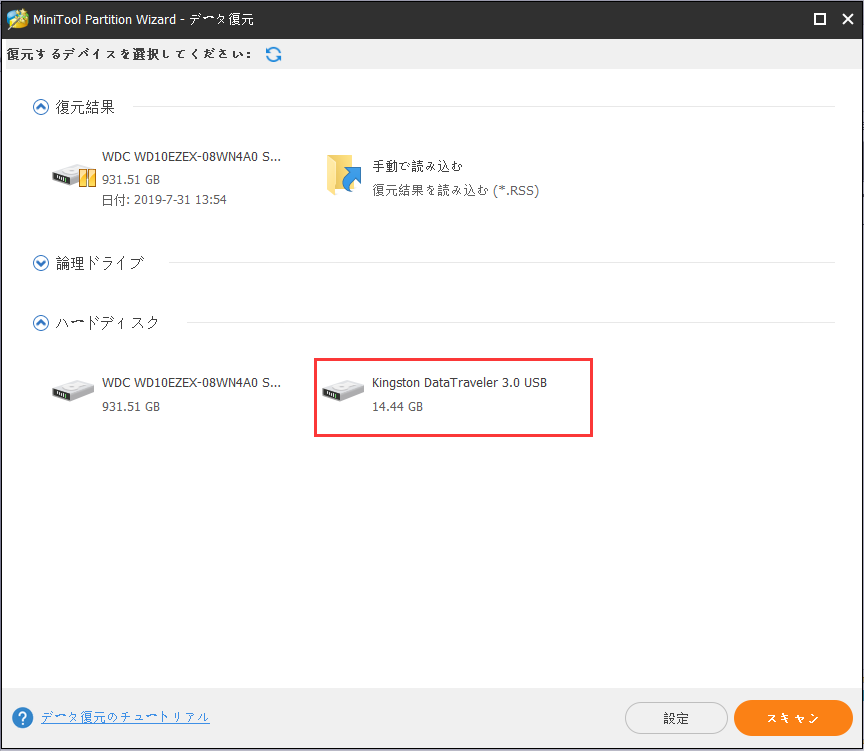The width and height of the screenshot is (864, 751).
Task: Start the scan with the orange スキャン button
Action: point(793,718)
